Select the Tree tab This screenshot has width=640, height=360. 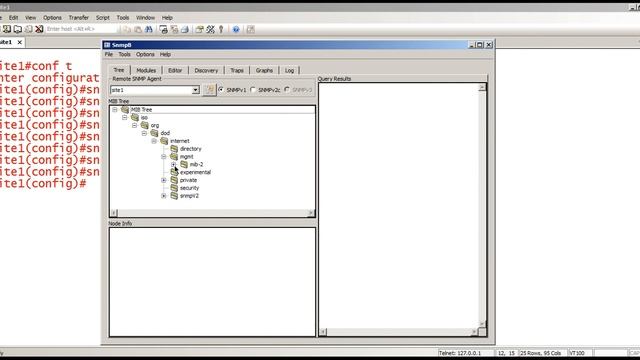pos(119,70)
